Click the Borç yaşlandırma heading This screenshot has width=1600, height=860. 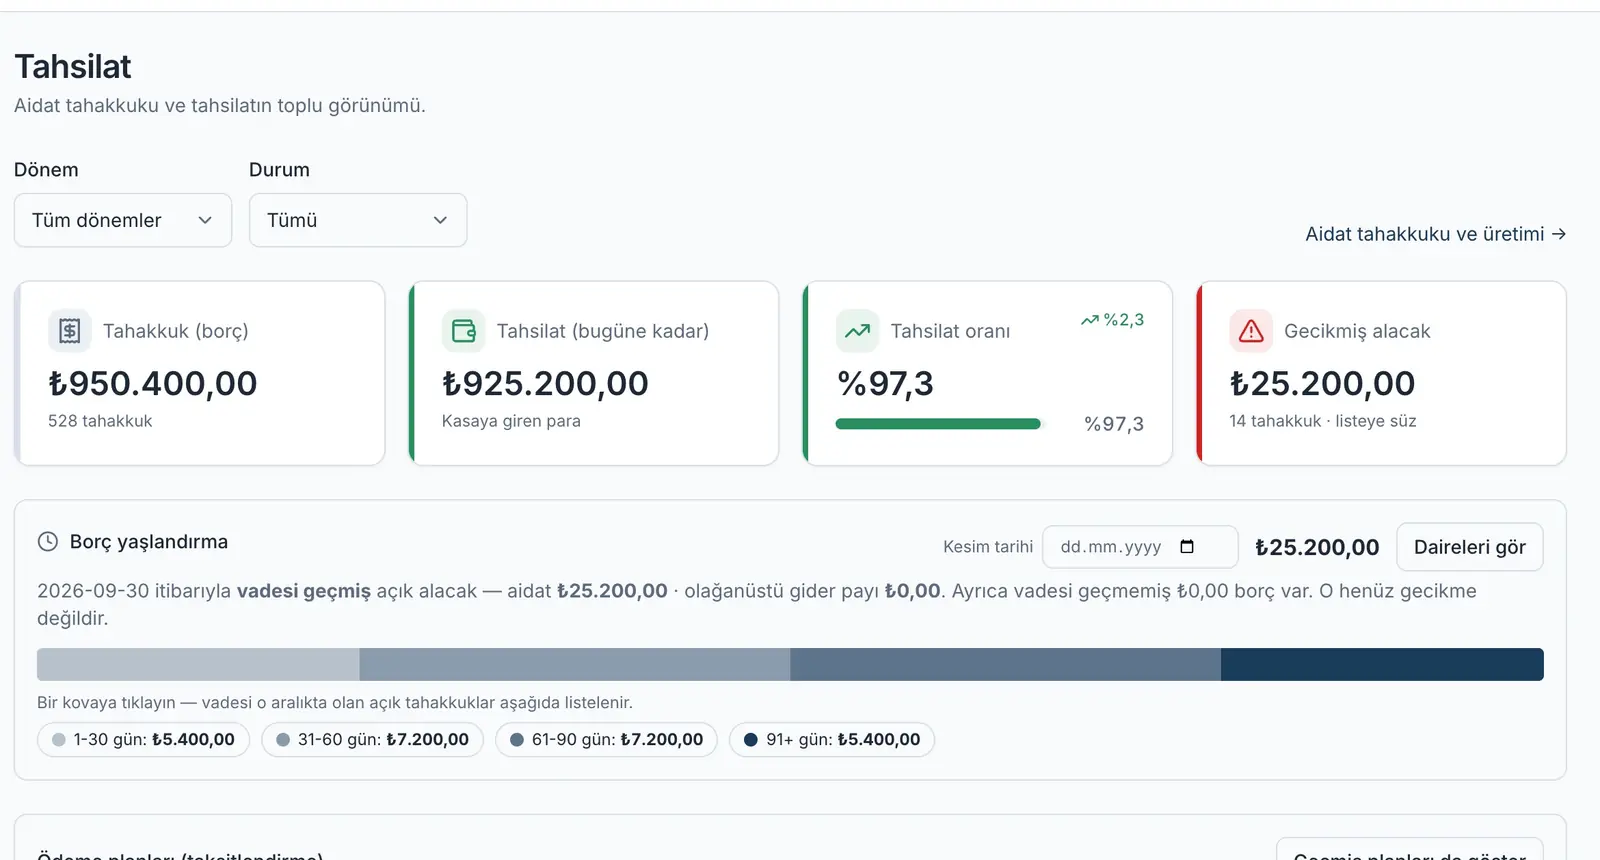(x=149, y=542)
